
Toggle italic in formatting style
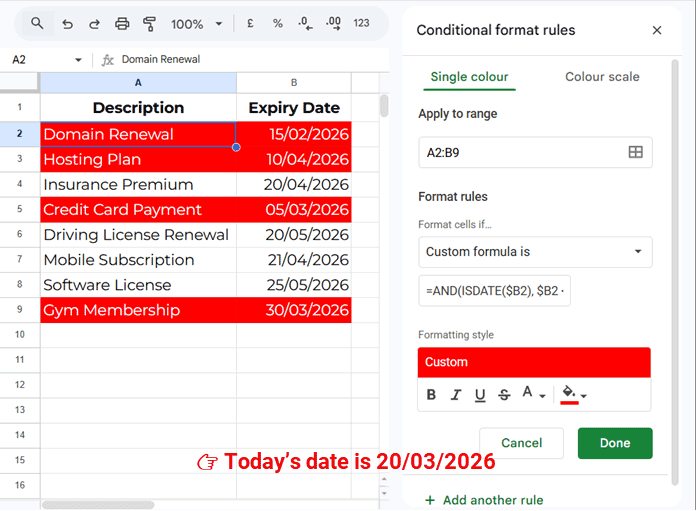[455, 394]
